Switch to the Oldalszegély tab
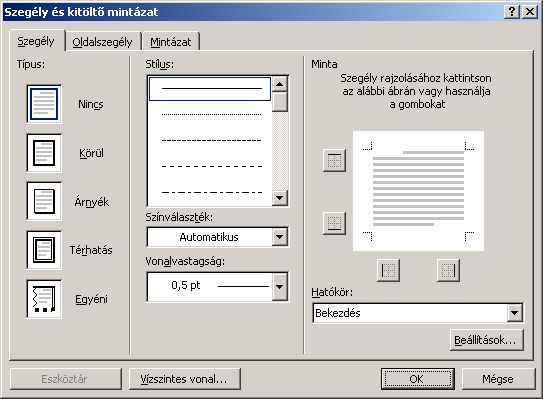 point(102,42)
